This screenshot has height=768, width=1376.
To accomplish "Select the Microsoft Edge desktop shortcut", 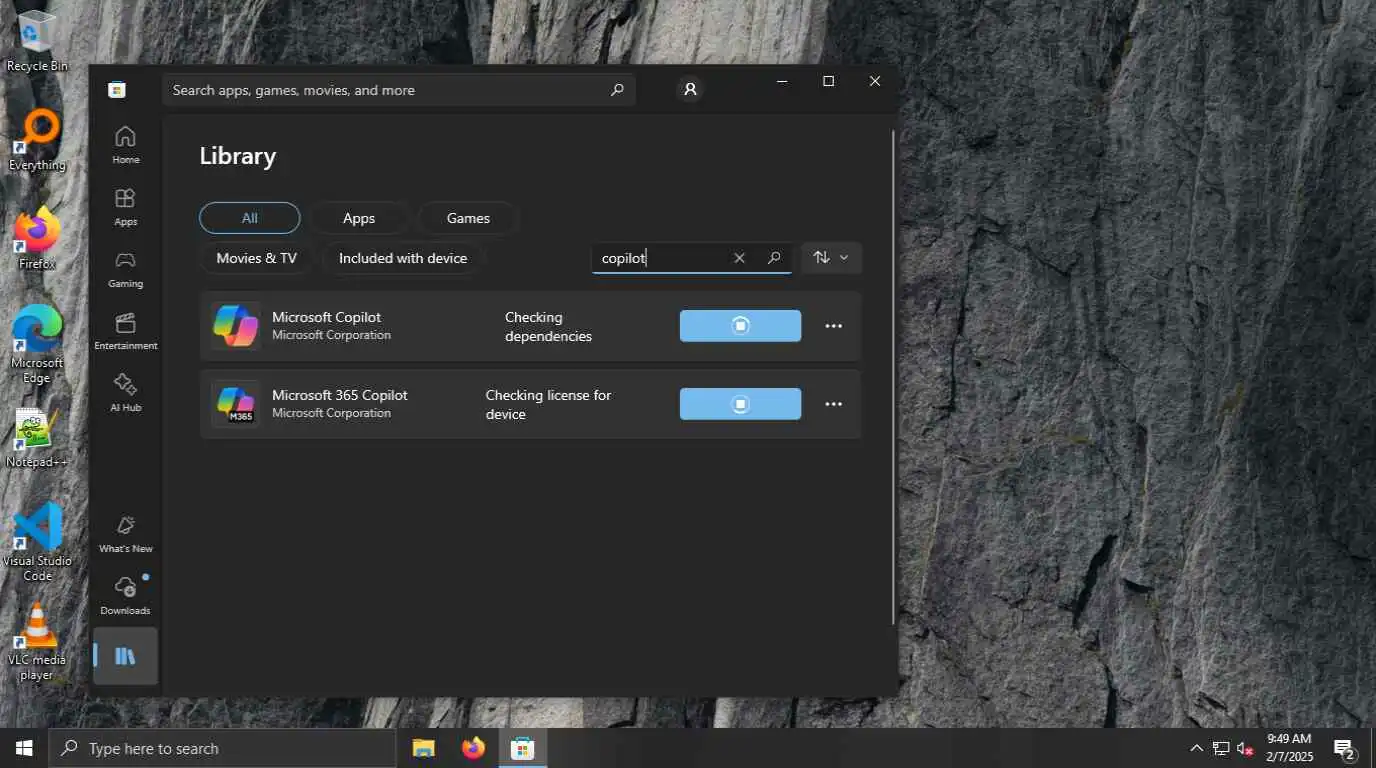I will [x=37, y=344].
